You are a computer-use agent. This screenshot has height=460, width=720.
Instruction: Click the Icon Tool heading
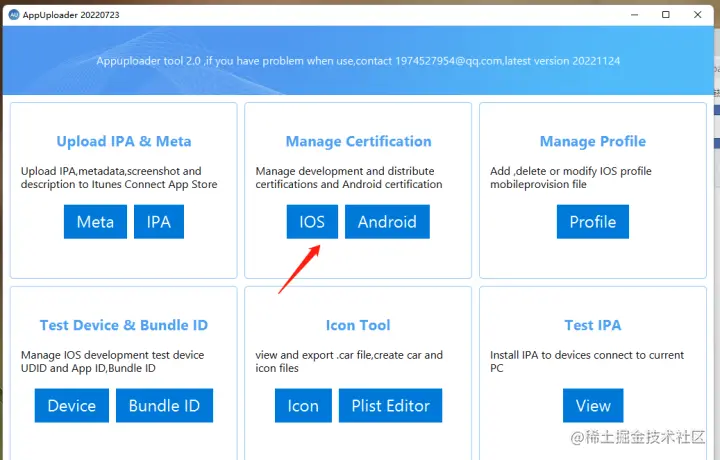(x=358, y=325)
